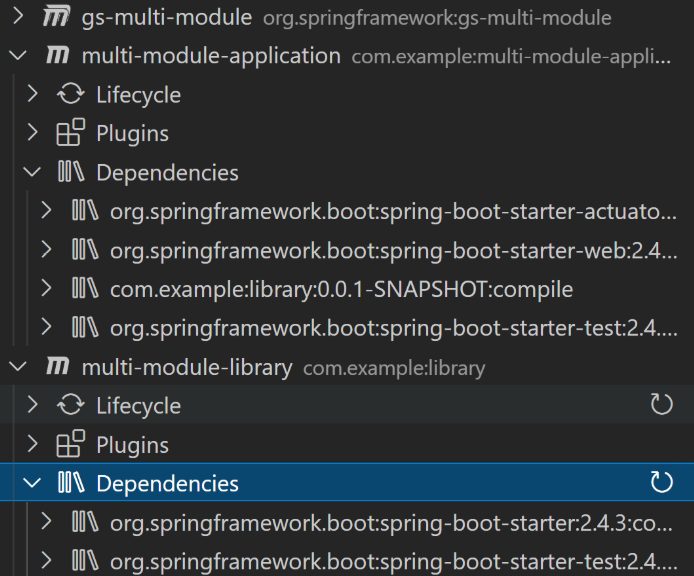
Task: Click Dependencies library icon under multi-module-application
Action: click(x=71, y=172)
